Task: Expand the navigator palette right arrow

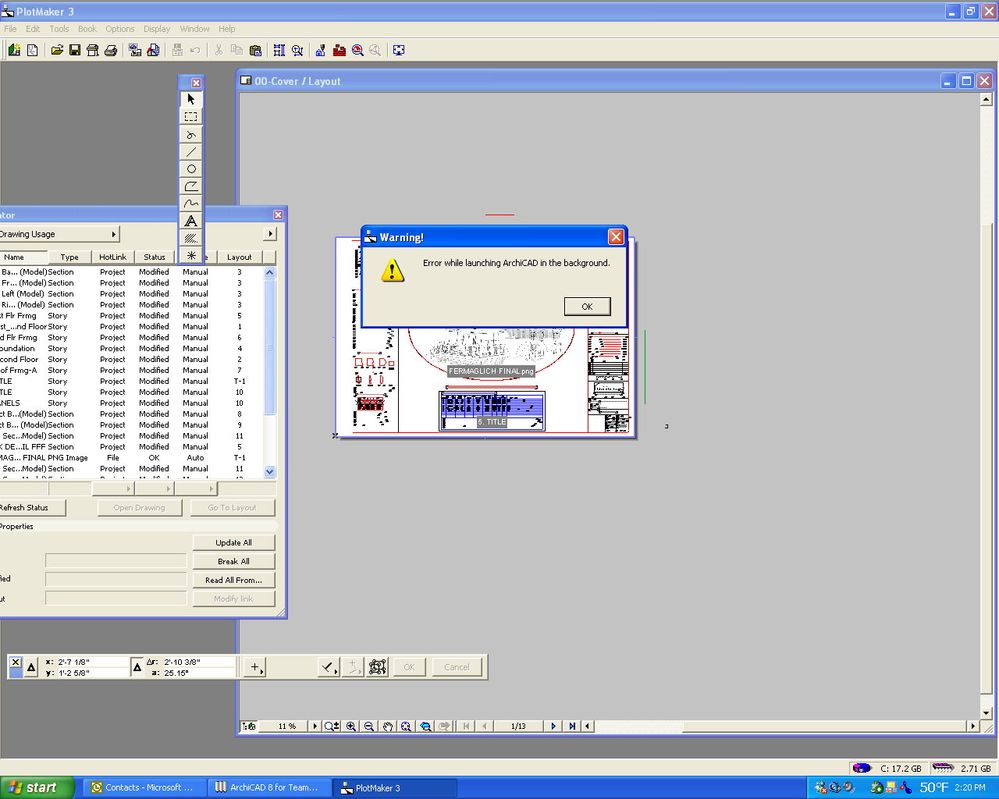Action: point(270,234)
